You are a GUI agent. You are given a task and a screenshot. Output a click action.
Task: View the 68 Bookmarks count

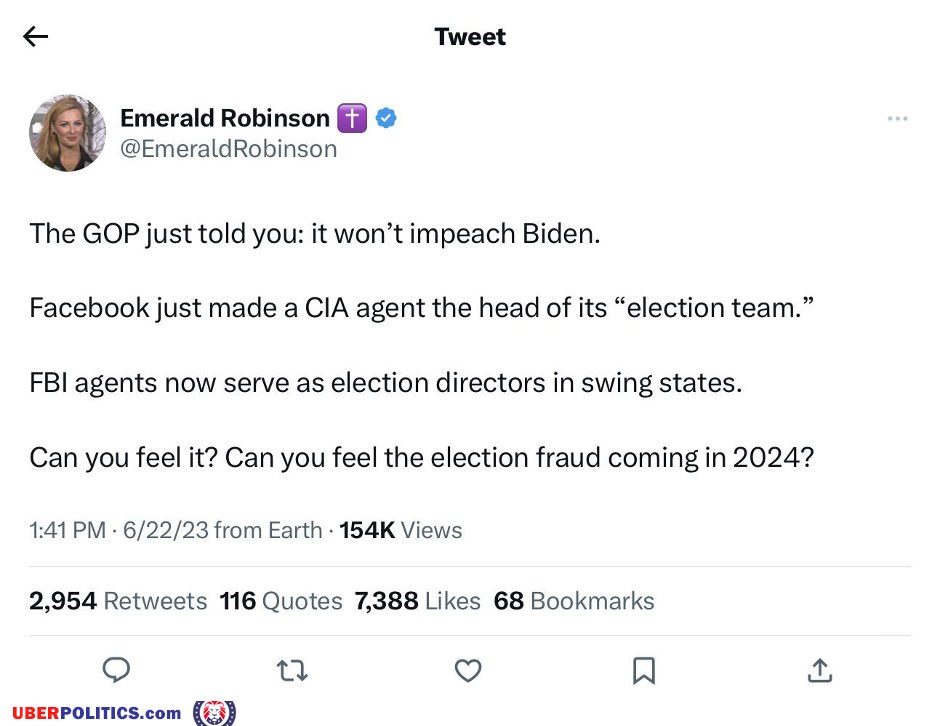tap(574, 601)
